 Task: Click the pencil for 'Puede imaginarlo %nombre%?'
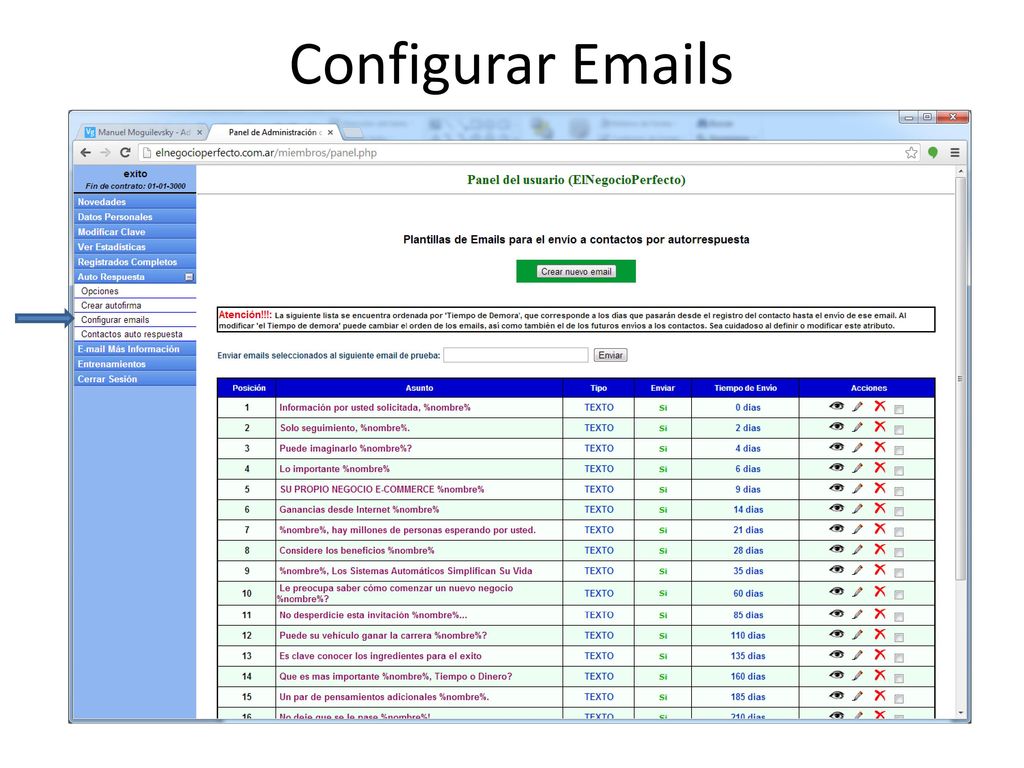(857, 448)
